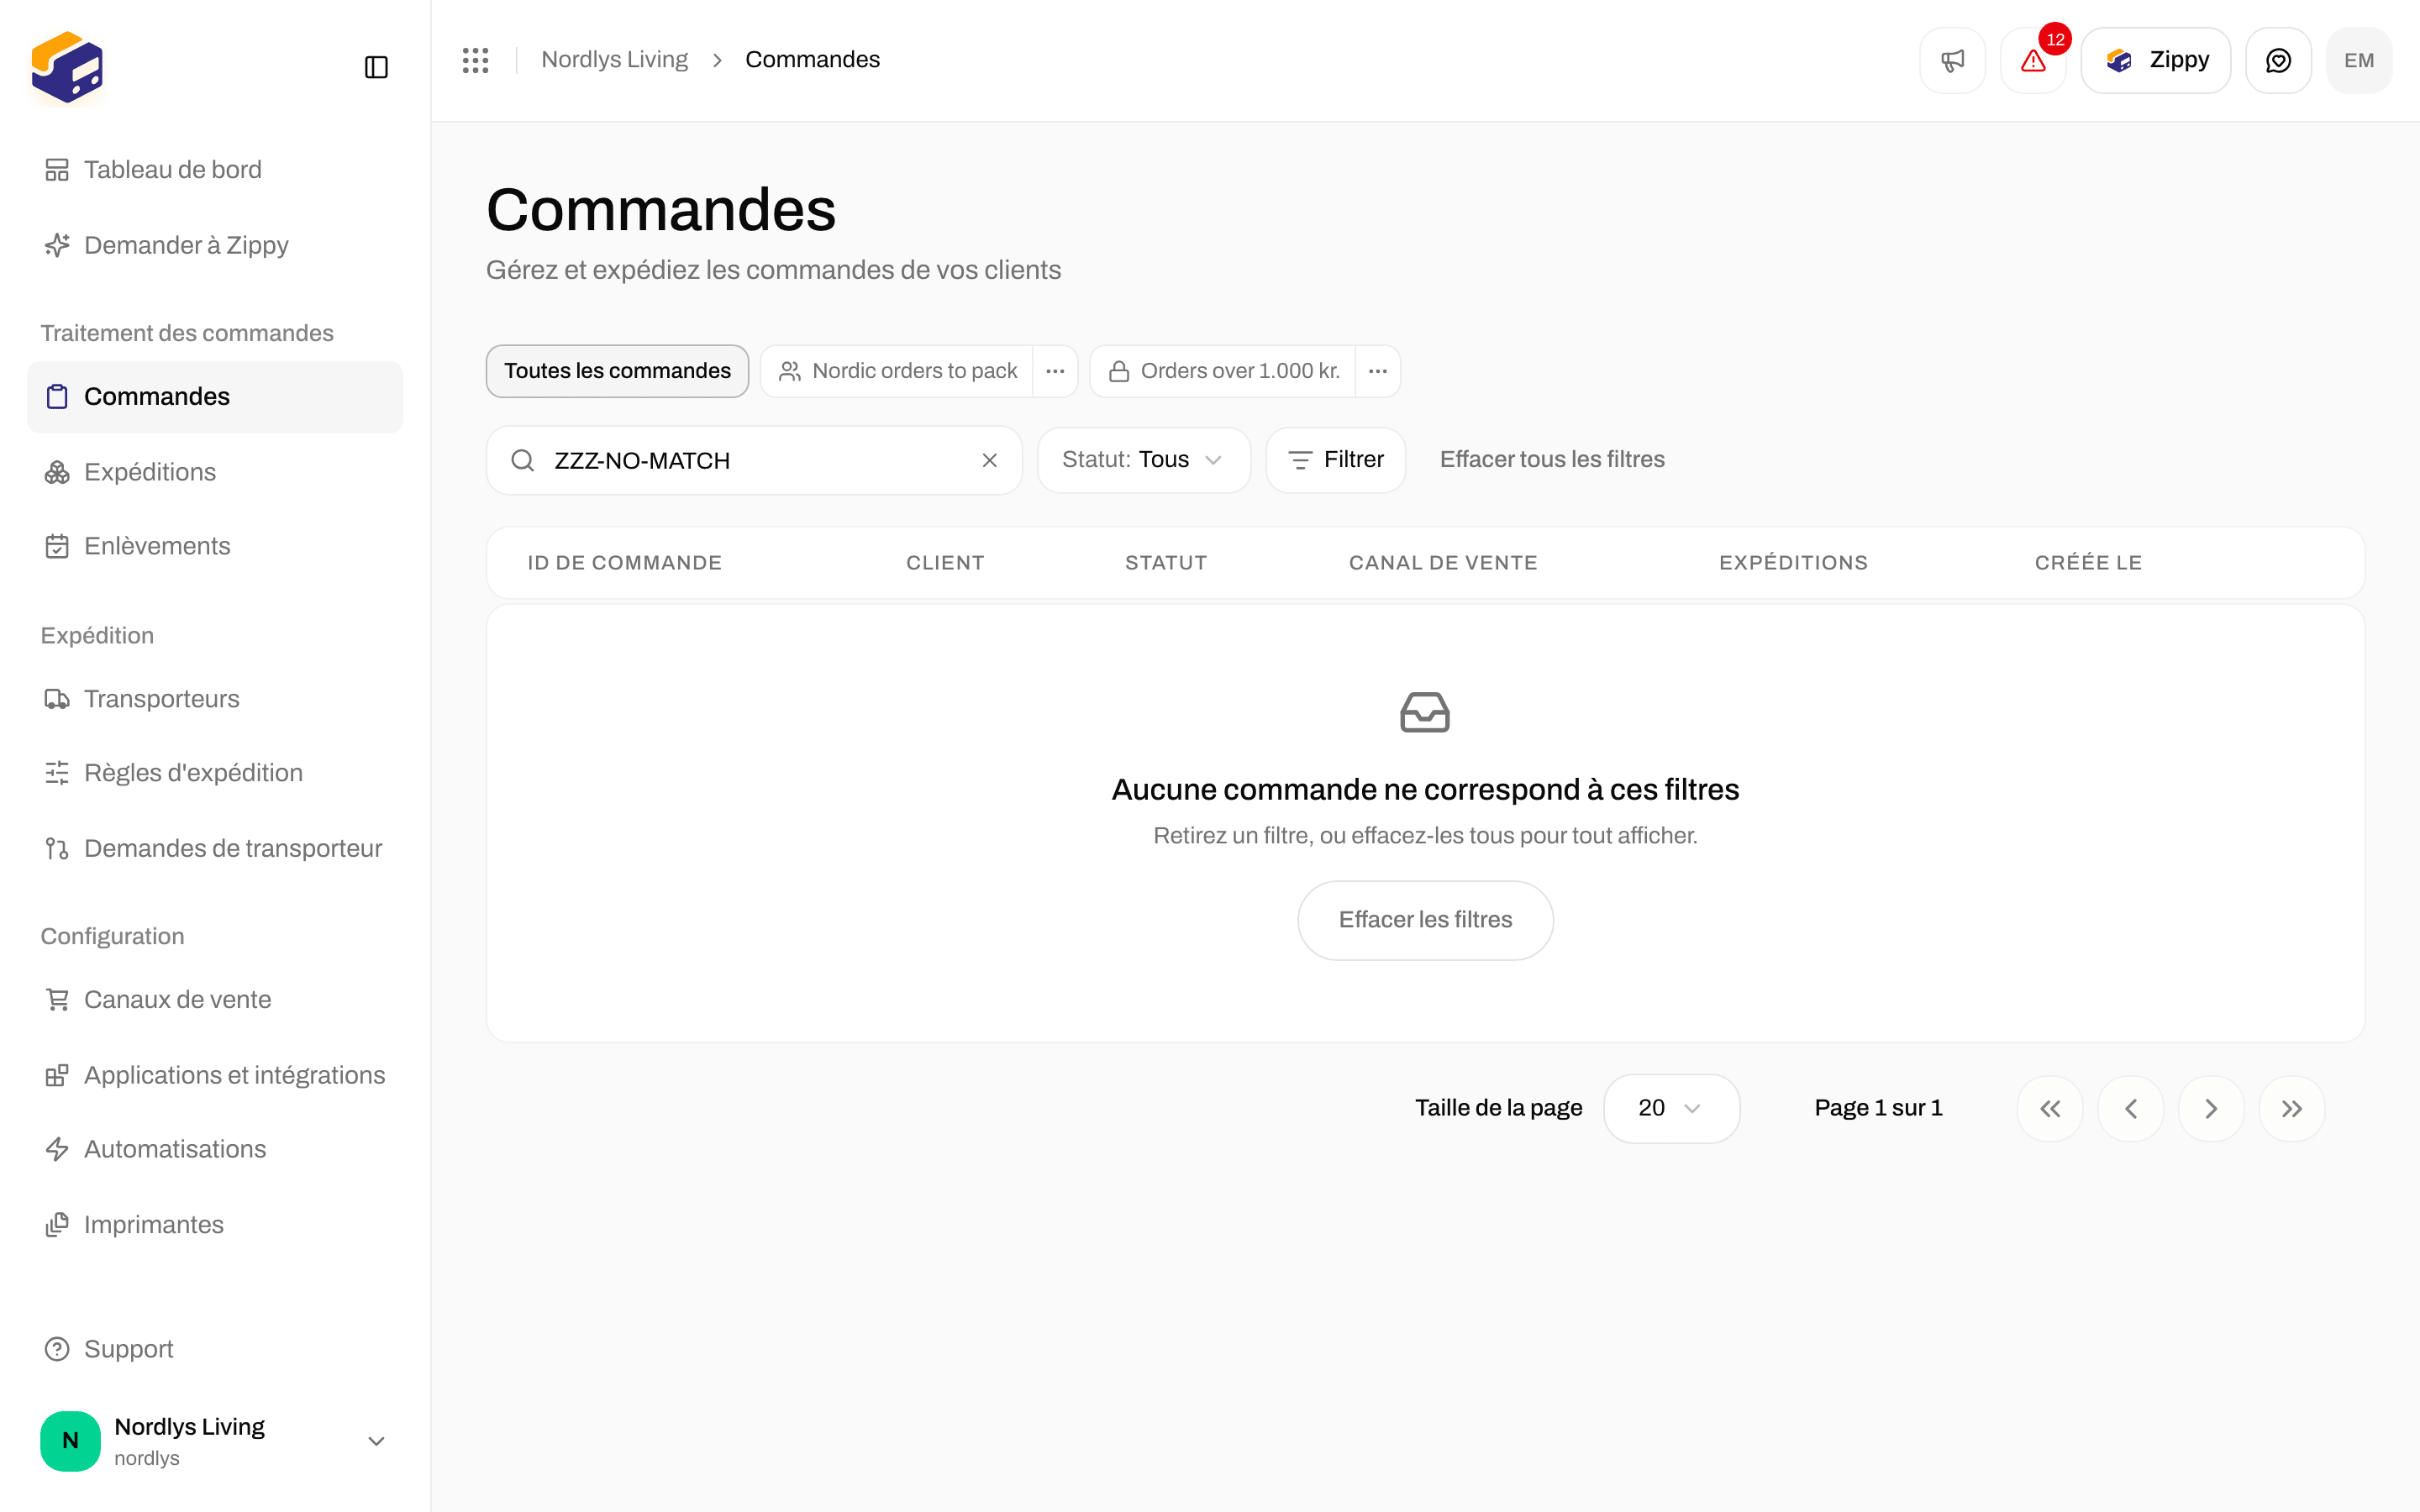Open Demandes de transporteur

pos(215,848)
